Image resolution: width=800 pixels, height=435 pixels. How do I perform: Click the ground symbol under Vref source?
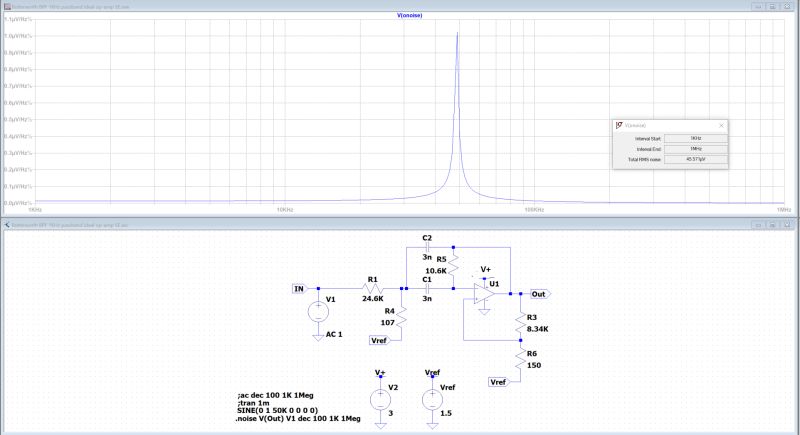pyautogui.click(x=432, y=425)
